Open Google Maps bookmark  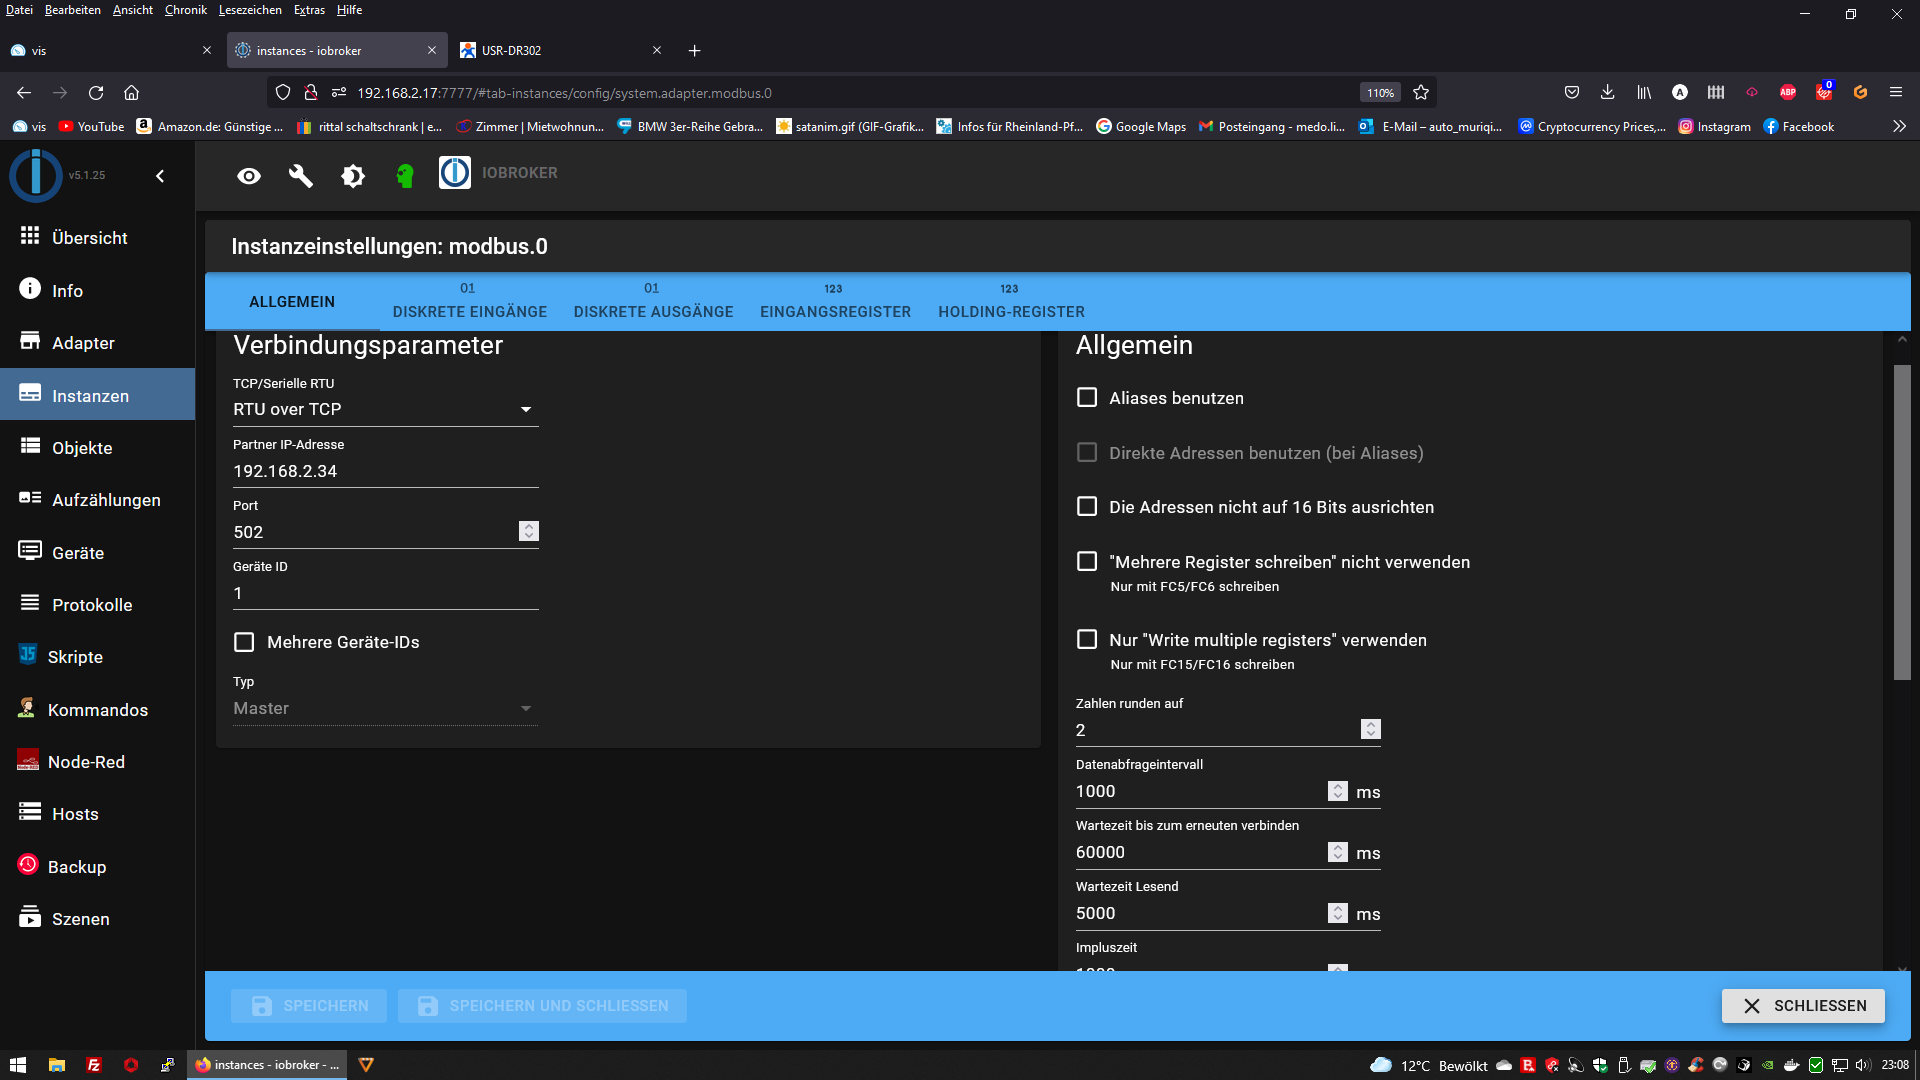coord(1141,127)
